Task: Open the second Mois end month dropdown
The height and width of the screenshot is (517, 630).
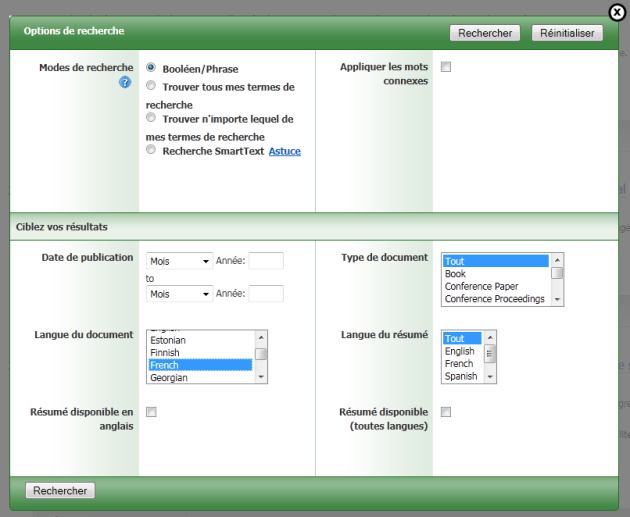Action: pyautogui.click(x=179, y=294)
